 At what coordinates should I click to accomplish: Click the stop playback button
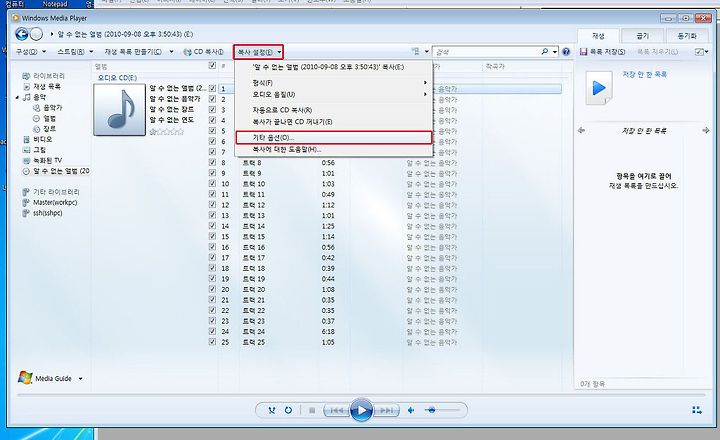click(312, 410)
